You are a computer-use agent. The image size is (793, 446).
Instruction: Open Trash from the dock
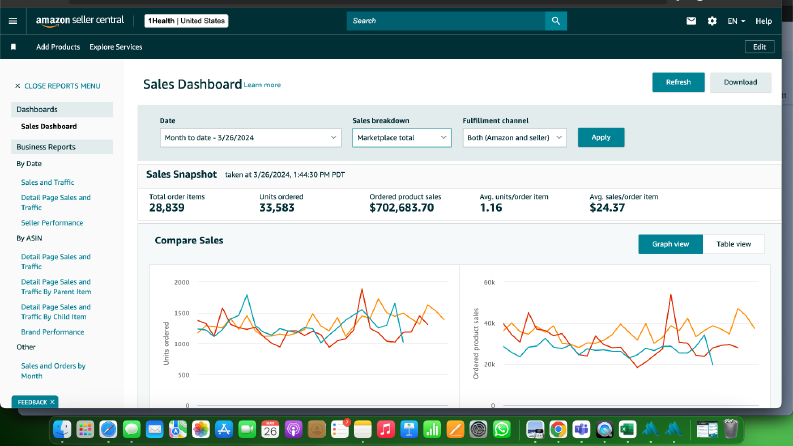[731, 429]
